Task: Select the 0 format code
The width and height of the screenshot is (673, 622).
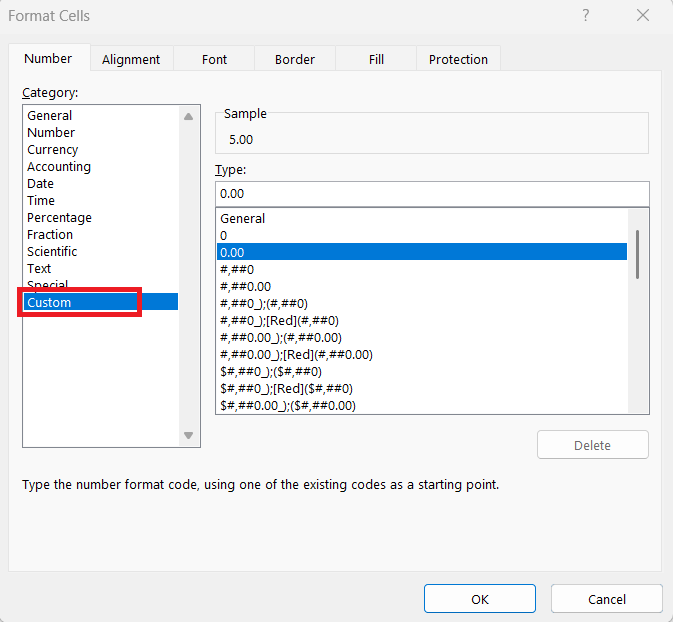Action: (x=422, y=236)
